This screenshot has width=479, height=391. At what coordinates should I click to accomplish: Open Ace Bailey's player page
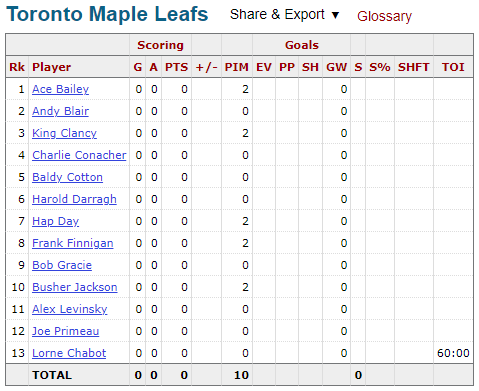(60, 89)
